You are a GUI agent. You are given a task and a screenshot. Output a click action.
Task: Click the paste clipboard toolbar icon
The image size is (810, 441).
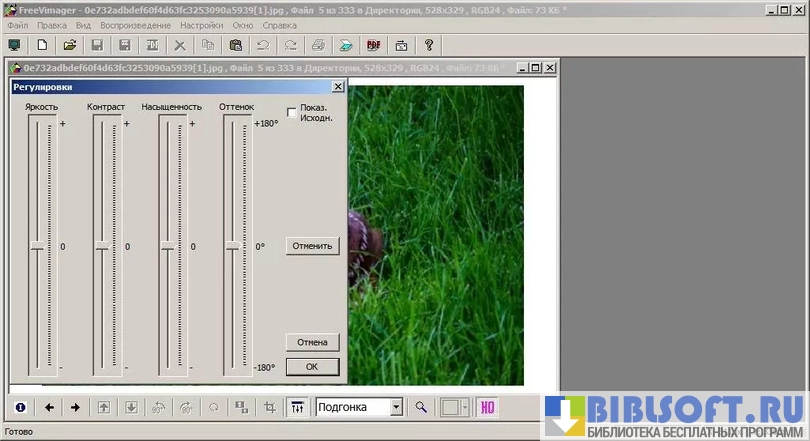235,45
